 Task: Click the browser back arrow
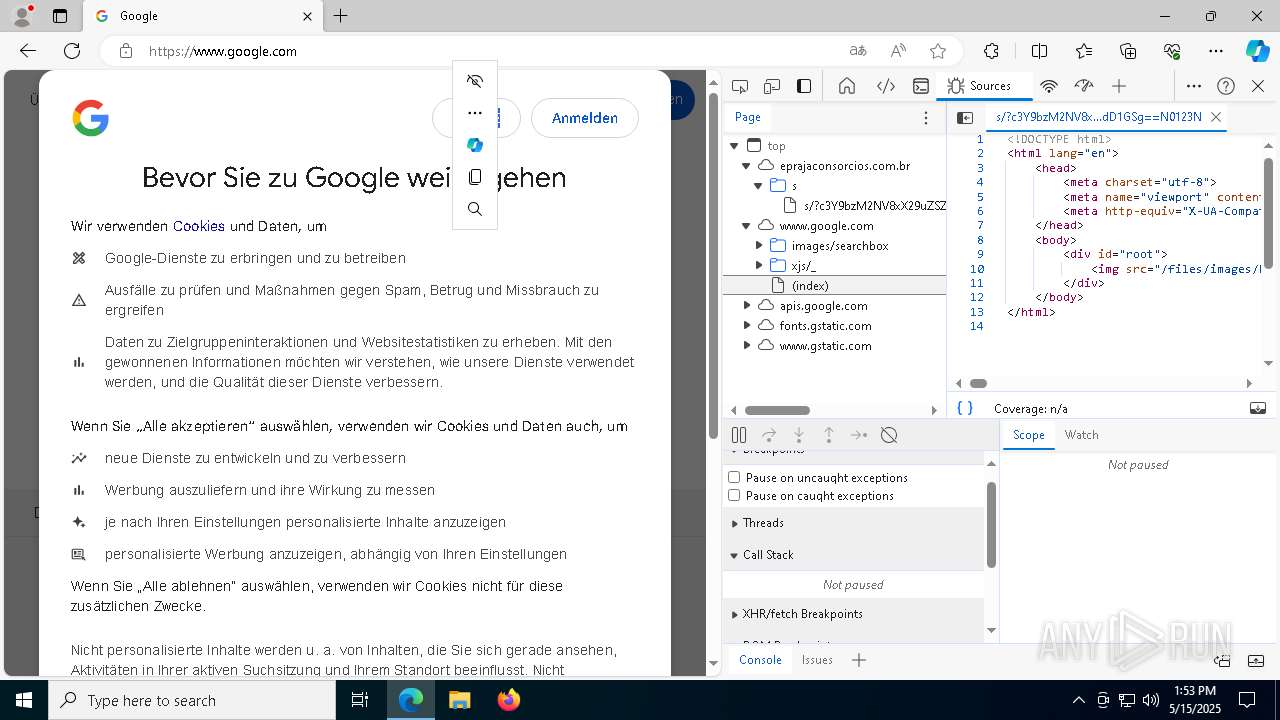tap(28, 51)
